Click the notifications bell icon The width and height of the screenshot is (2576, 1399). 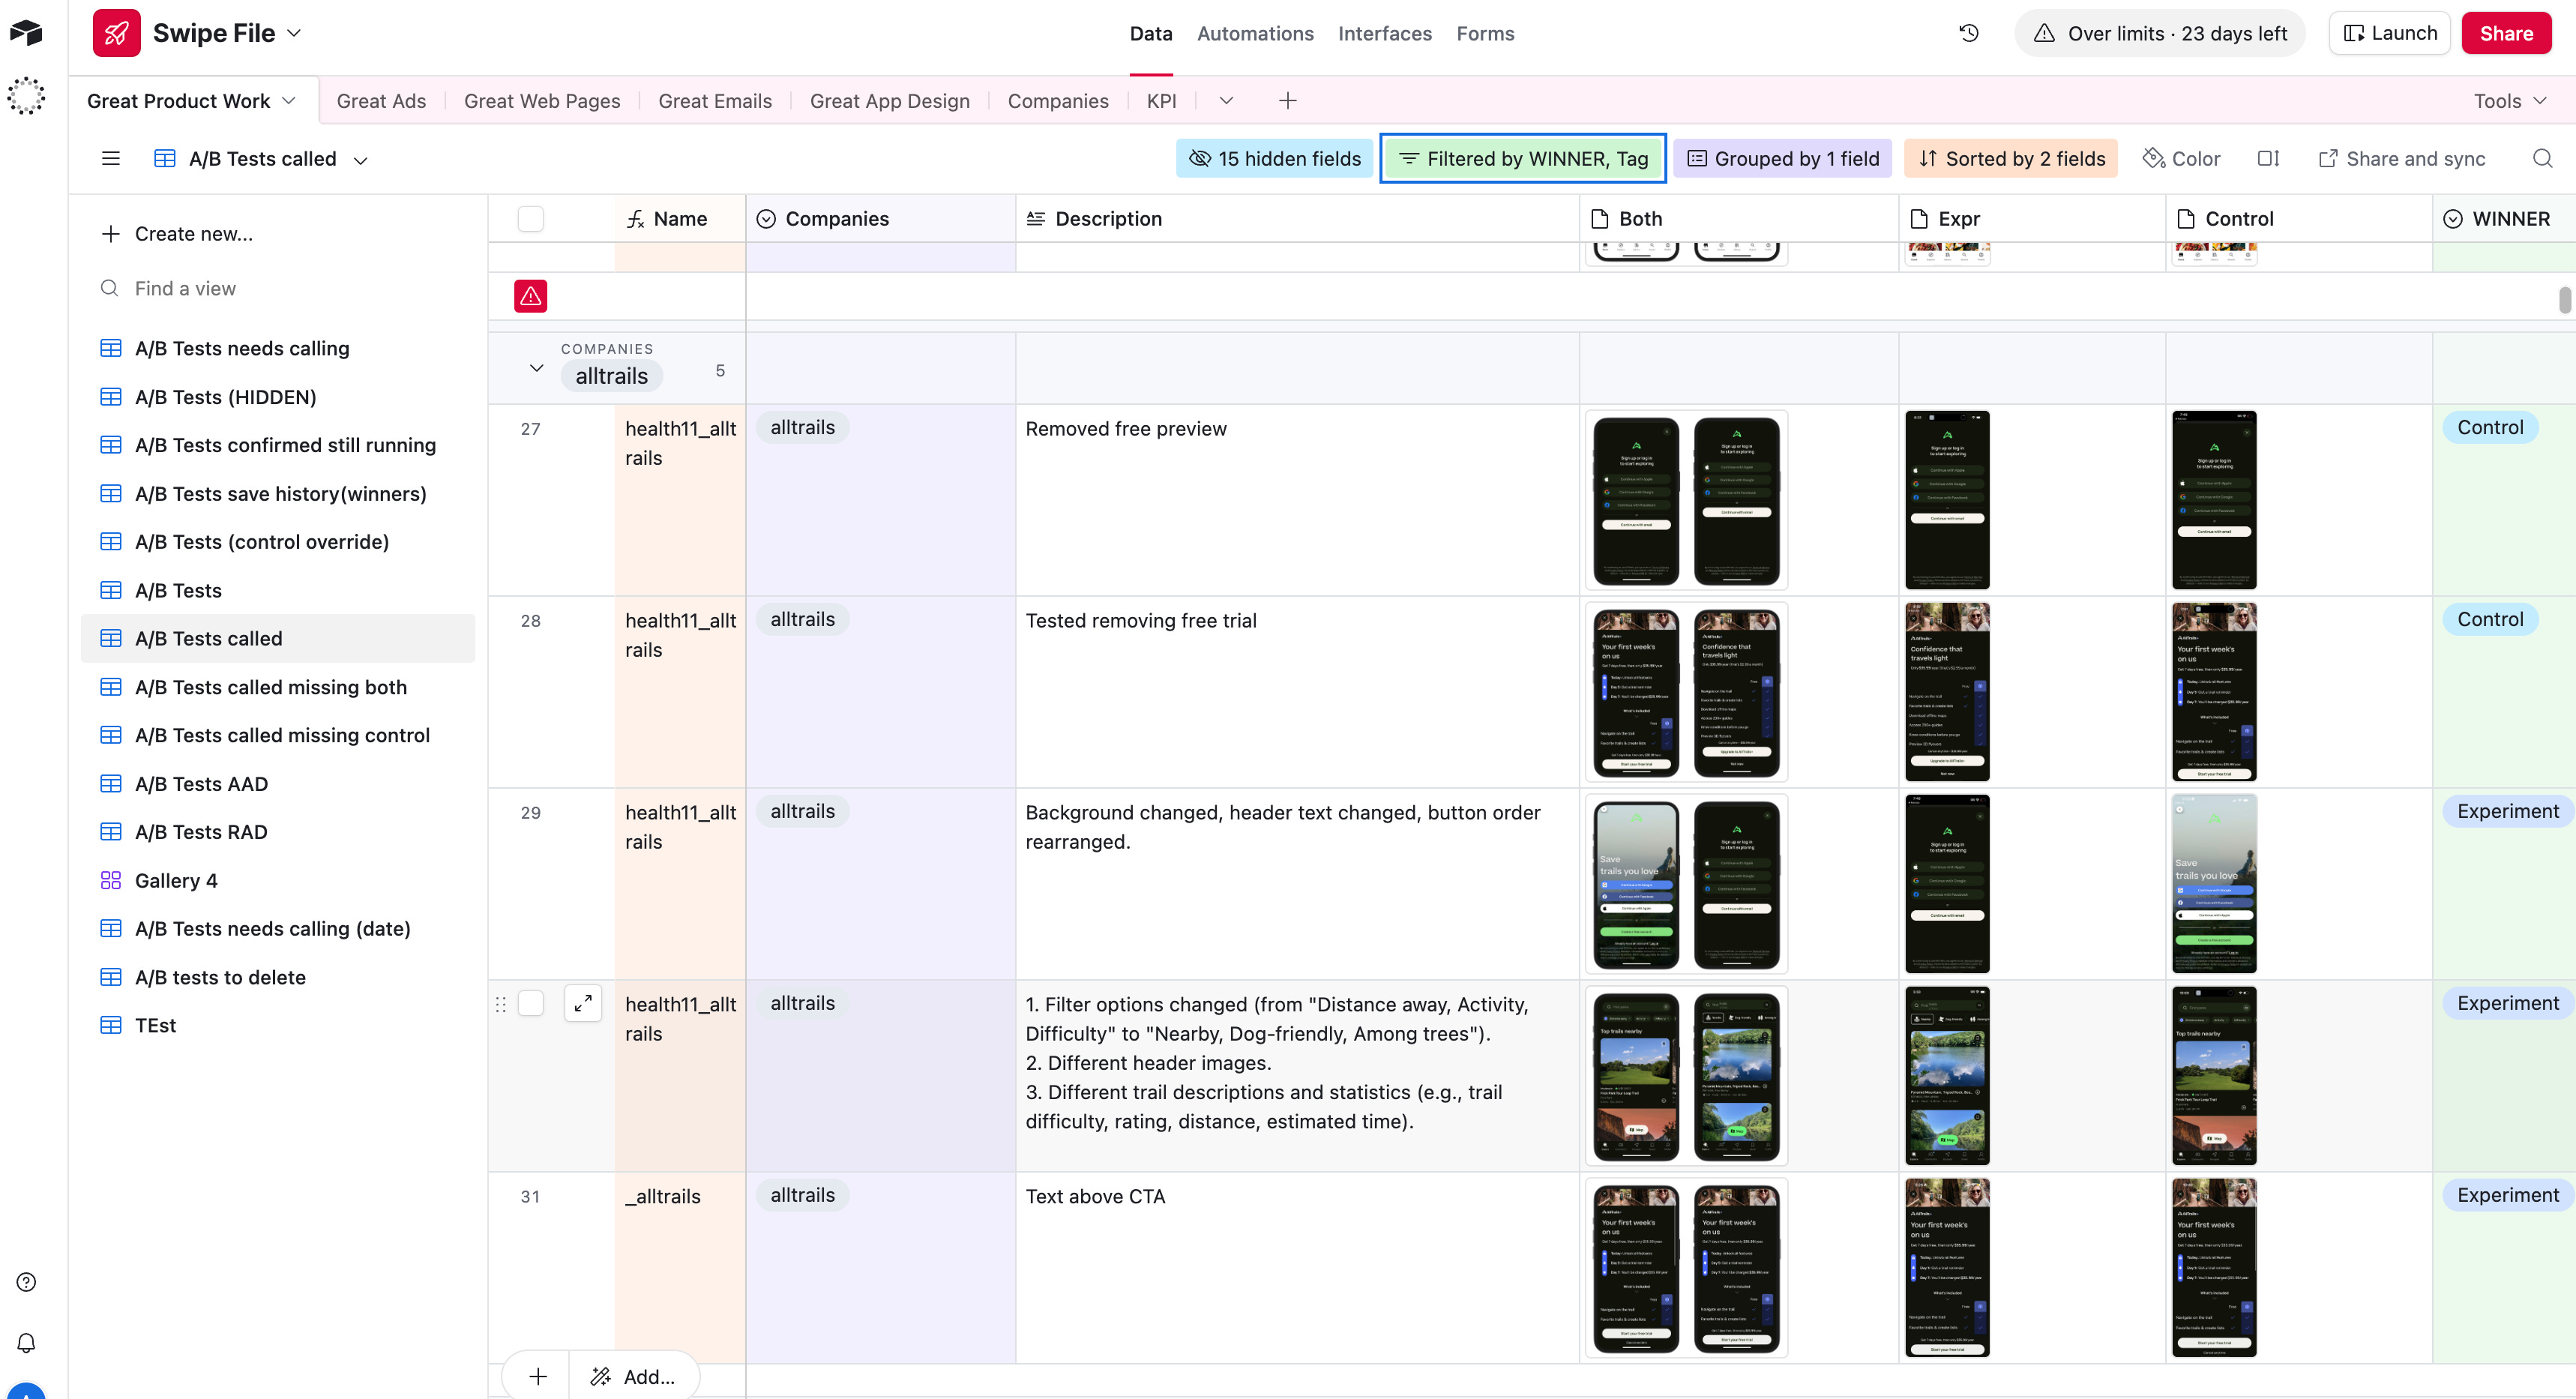[27, 1342]
